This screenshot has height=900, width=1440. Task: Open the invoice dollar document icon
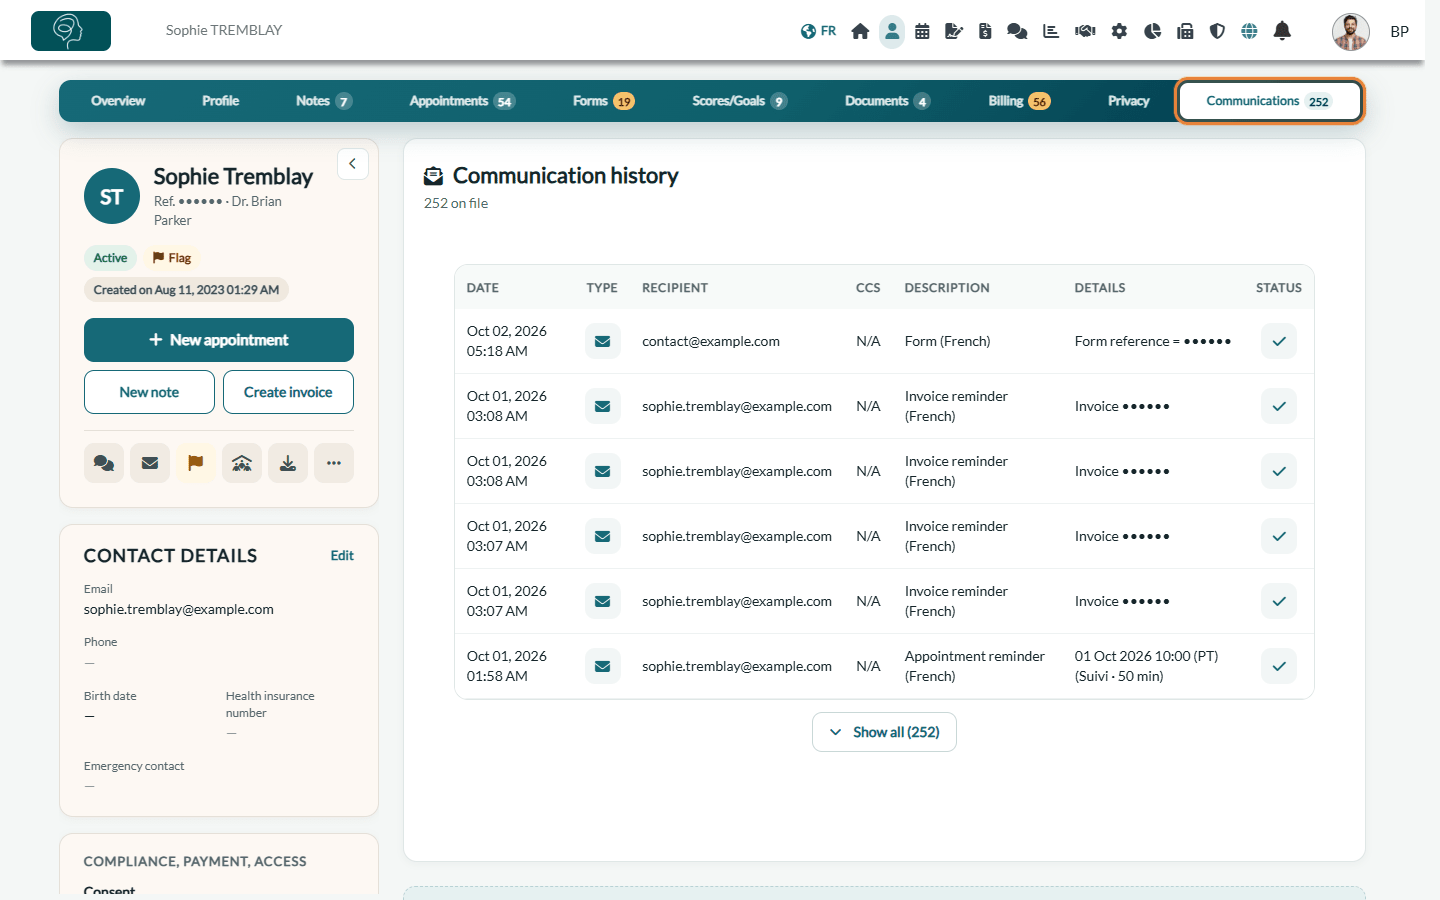tap(985, 31)
